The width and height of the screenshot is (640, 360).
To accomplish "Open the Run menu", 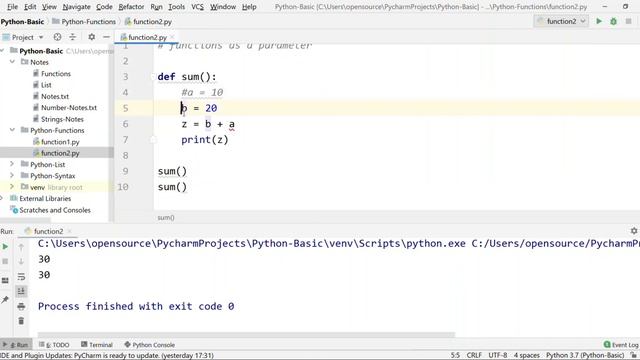I will 156,7.
